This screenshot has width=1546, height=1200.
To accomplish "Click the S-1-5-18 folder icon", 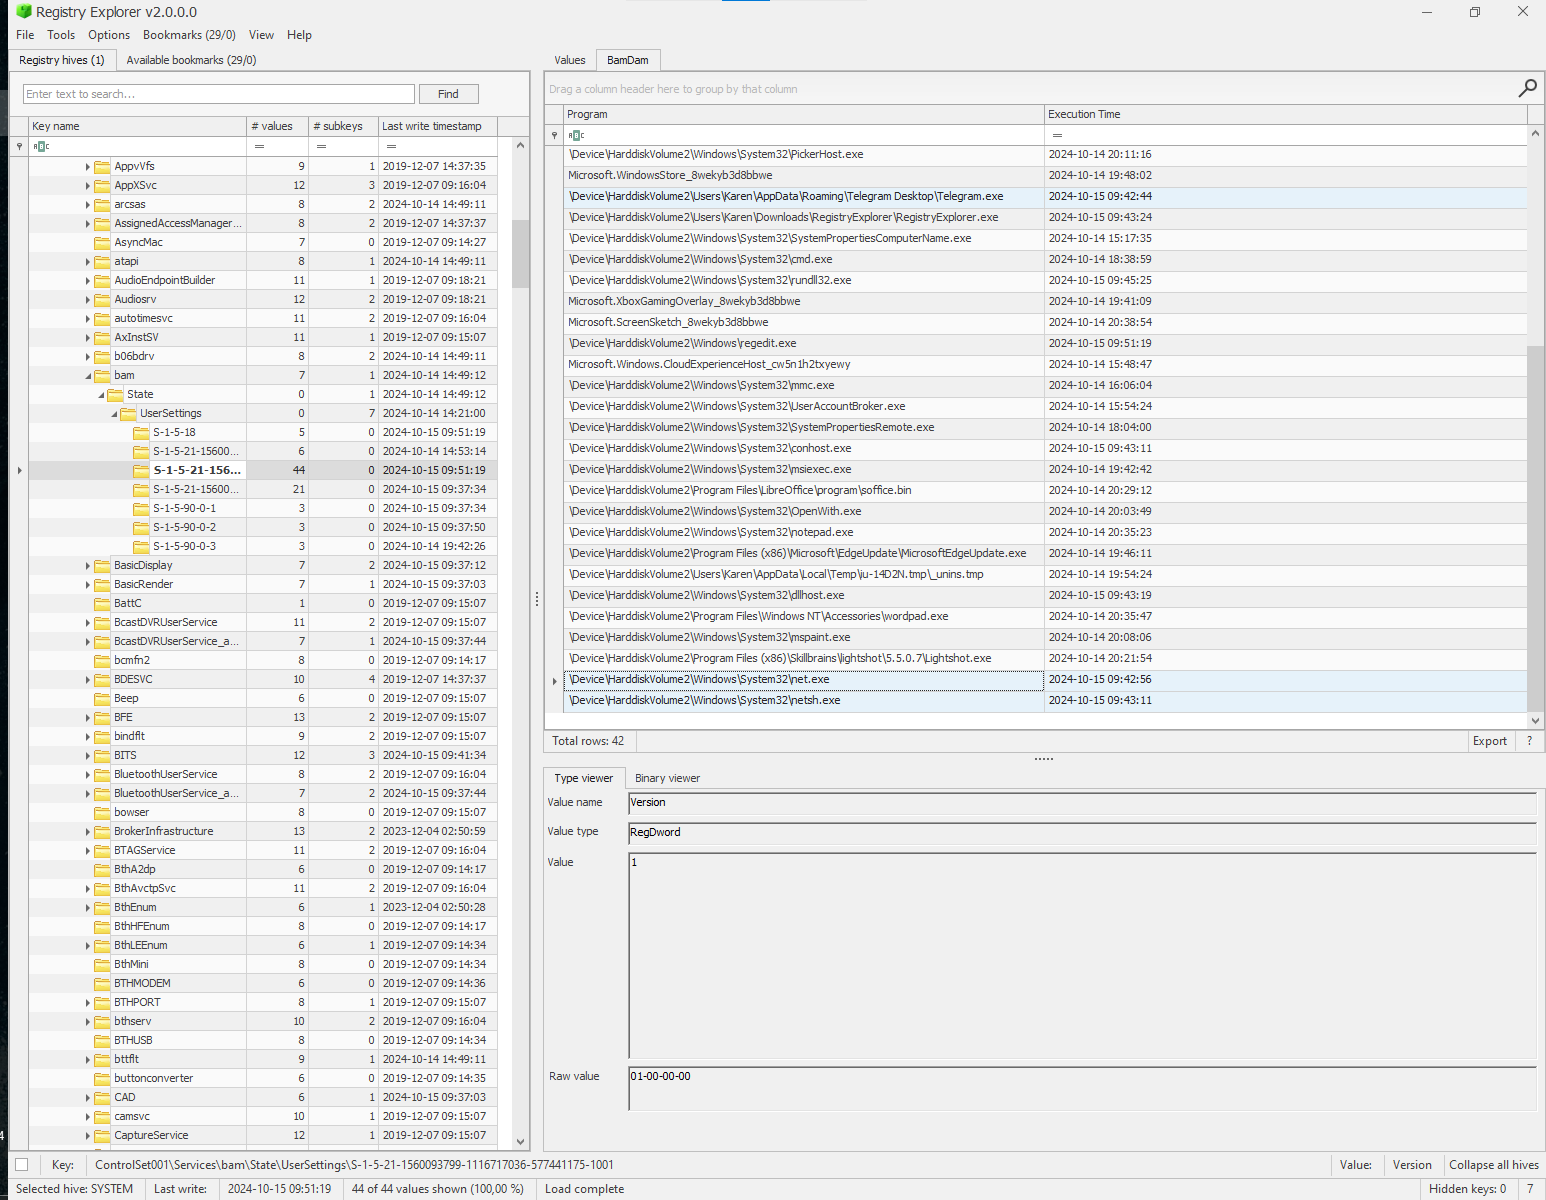I will click(x=141, y=433).
